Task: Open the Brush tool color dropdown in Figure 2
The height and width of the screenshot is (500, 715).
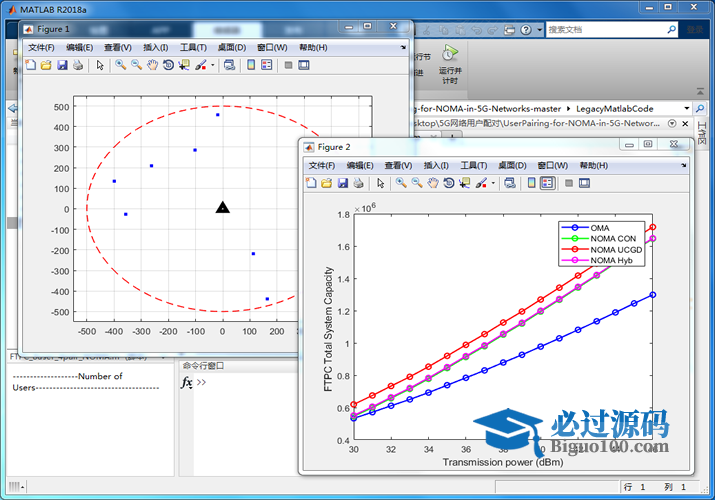Action: coord(494,183)
